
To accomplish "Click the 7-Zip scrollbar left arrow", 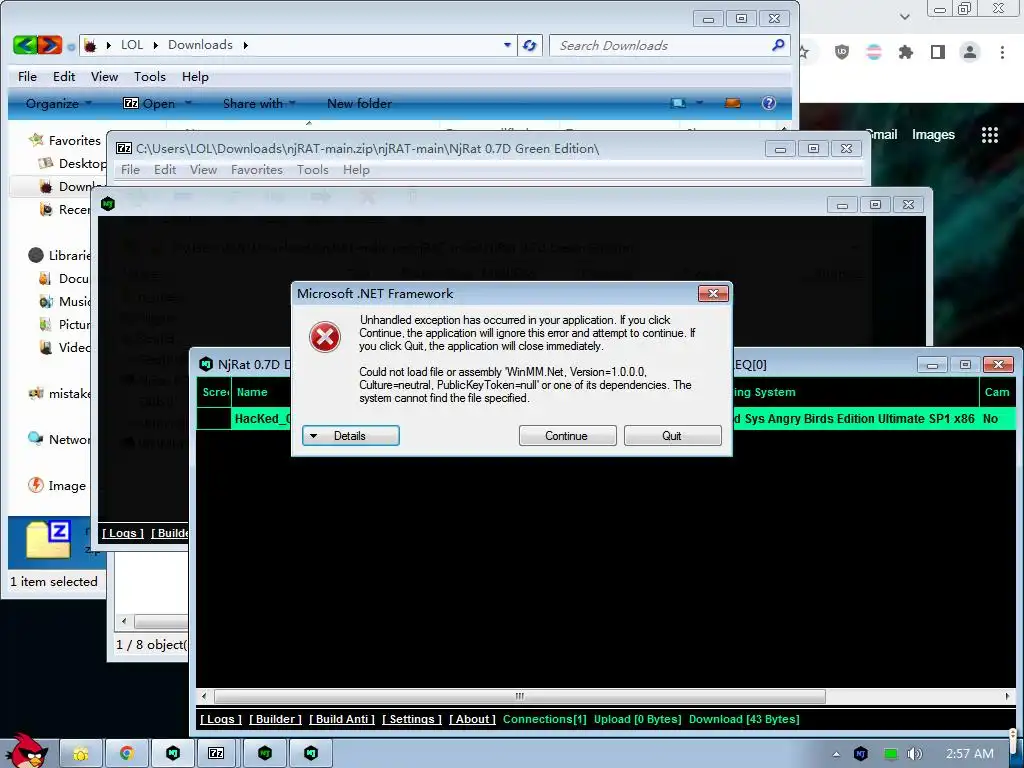I will pyautogui.click(x=124, y=621).
